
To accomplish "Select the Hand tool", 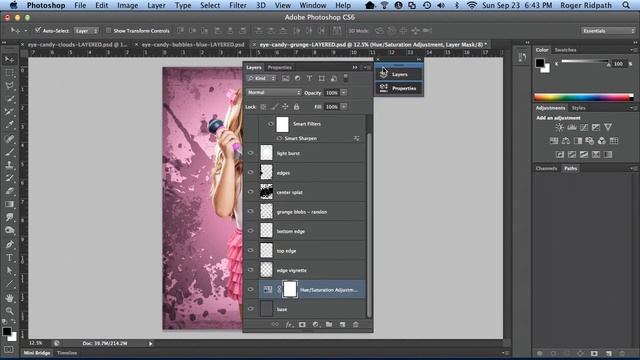I will pyautogui.click(x=9, y=298).
